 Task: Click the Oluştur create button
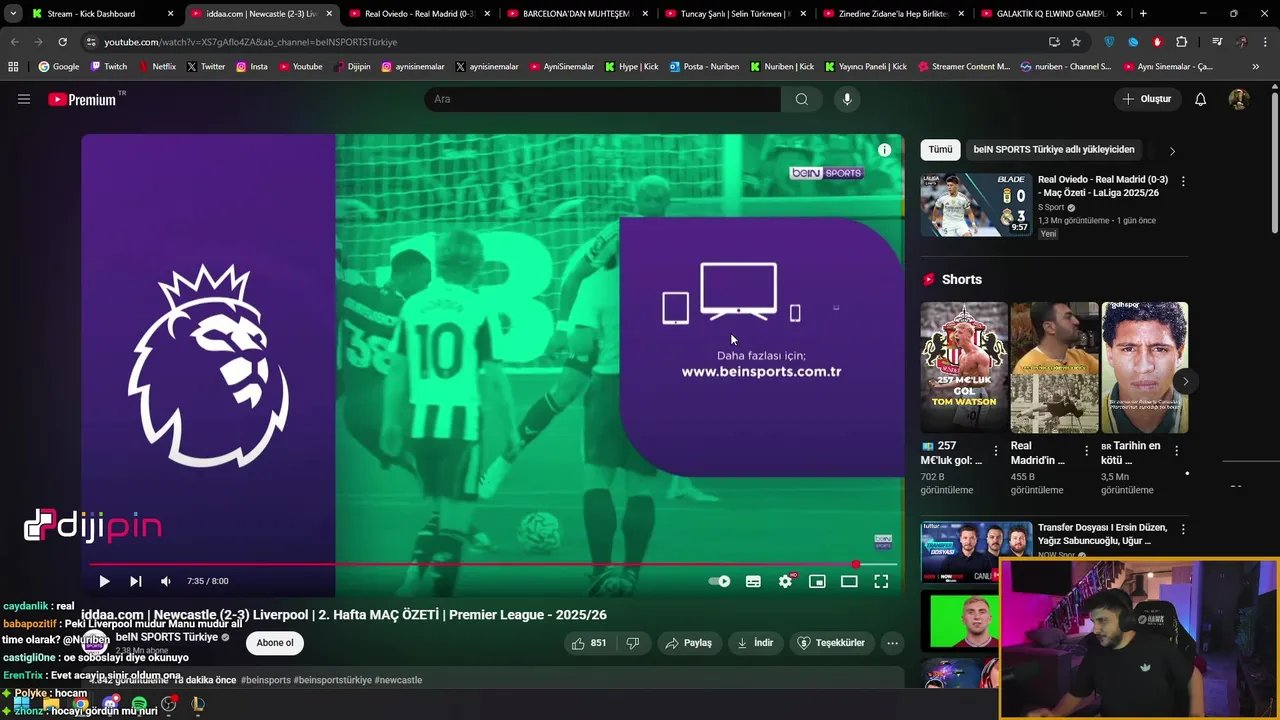1146,99
